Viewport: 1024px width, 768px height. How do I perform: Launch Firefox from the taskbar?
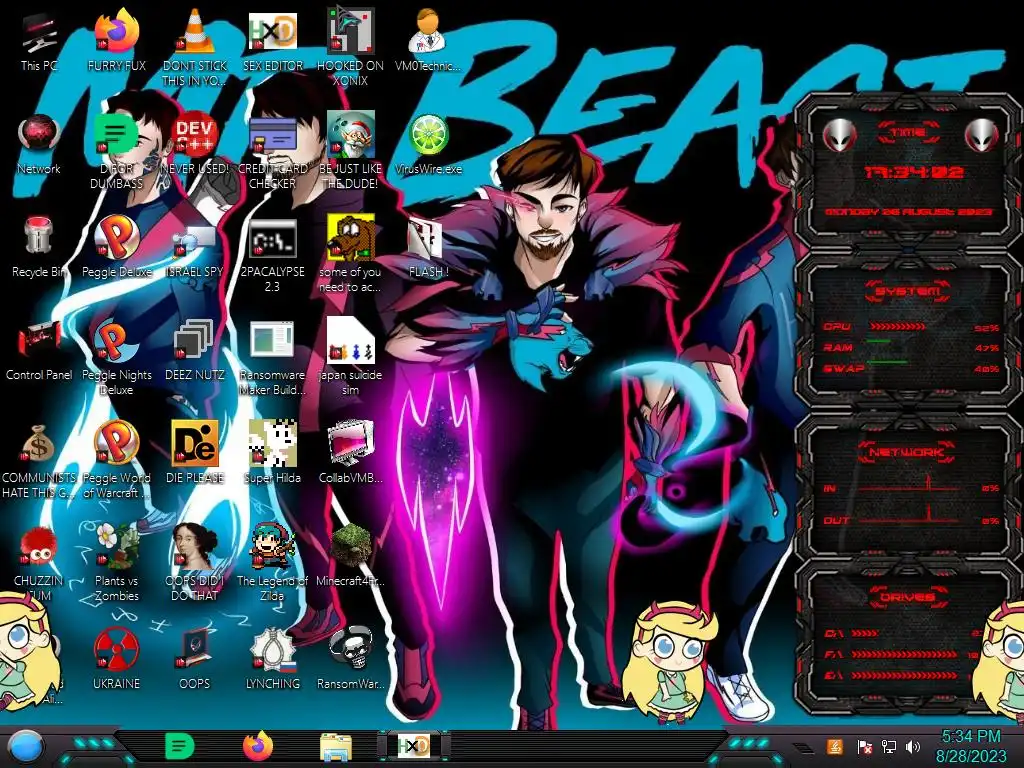click(258, 746)
